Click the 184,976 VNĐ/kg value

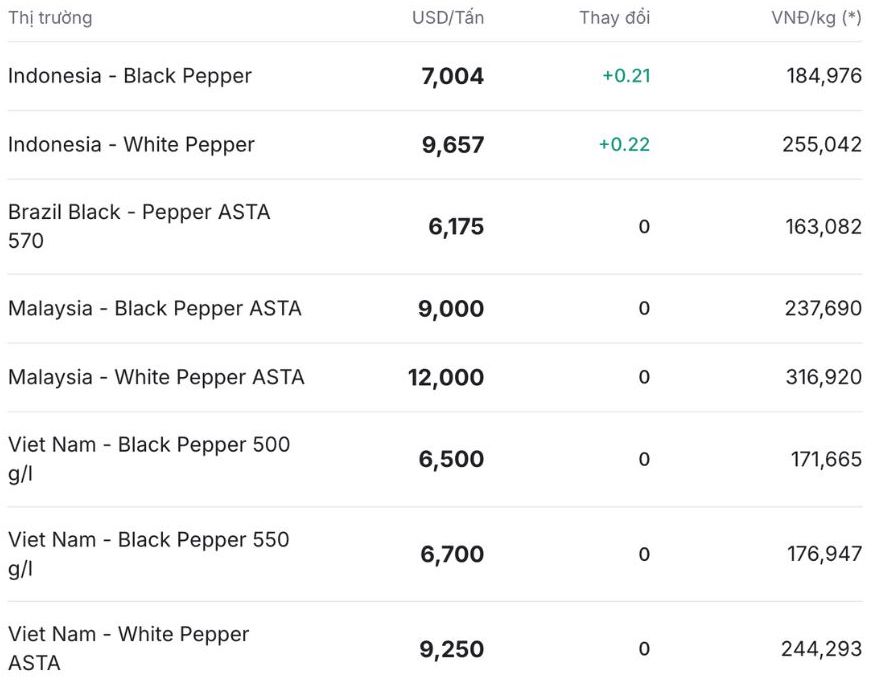click(824, 76)
